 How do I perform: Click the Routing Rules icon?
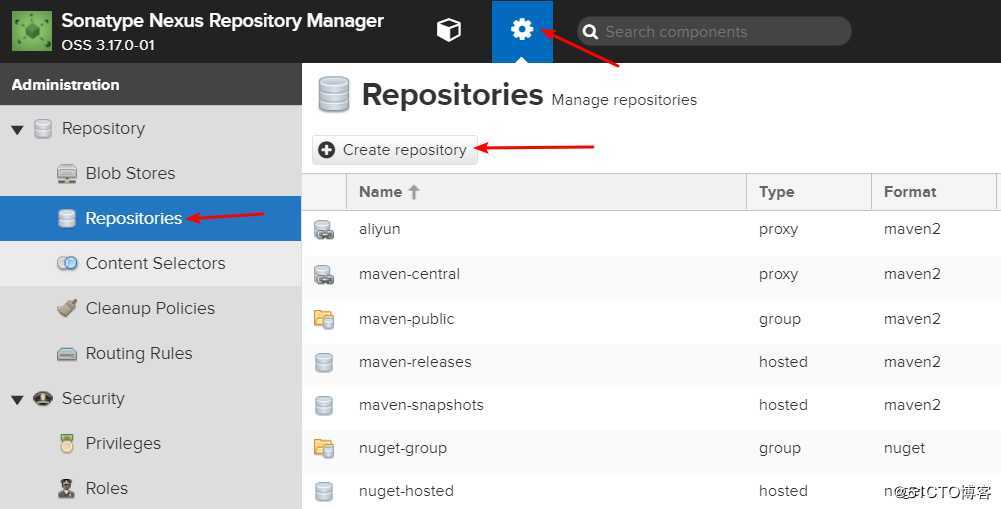(x=67, y=354)
